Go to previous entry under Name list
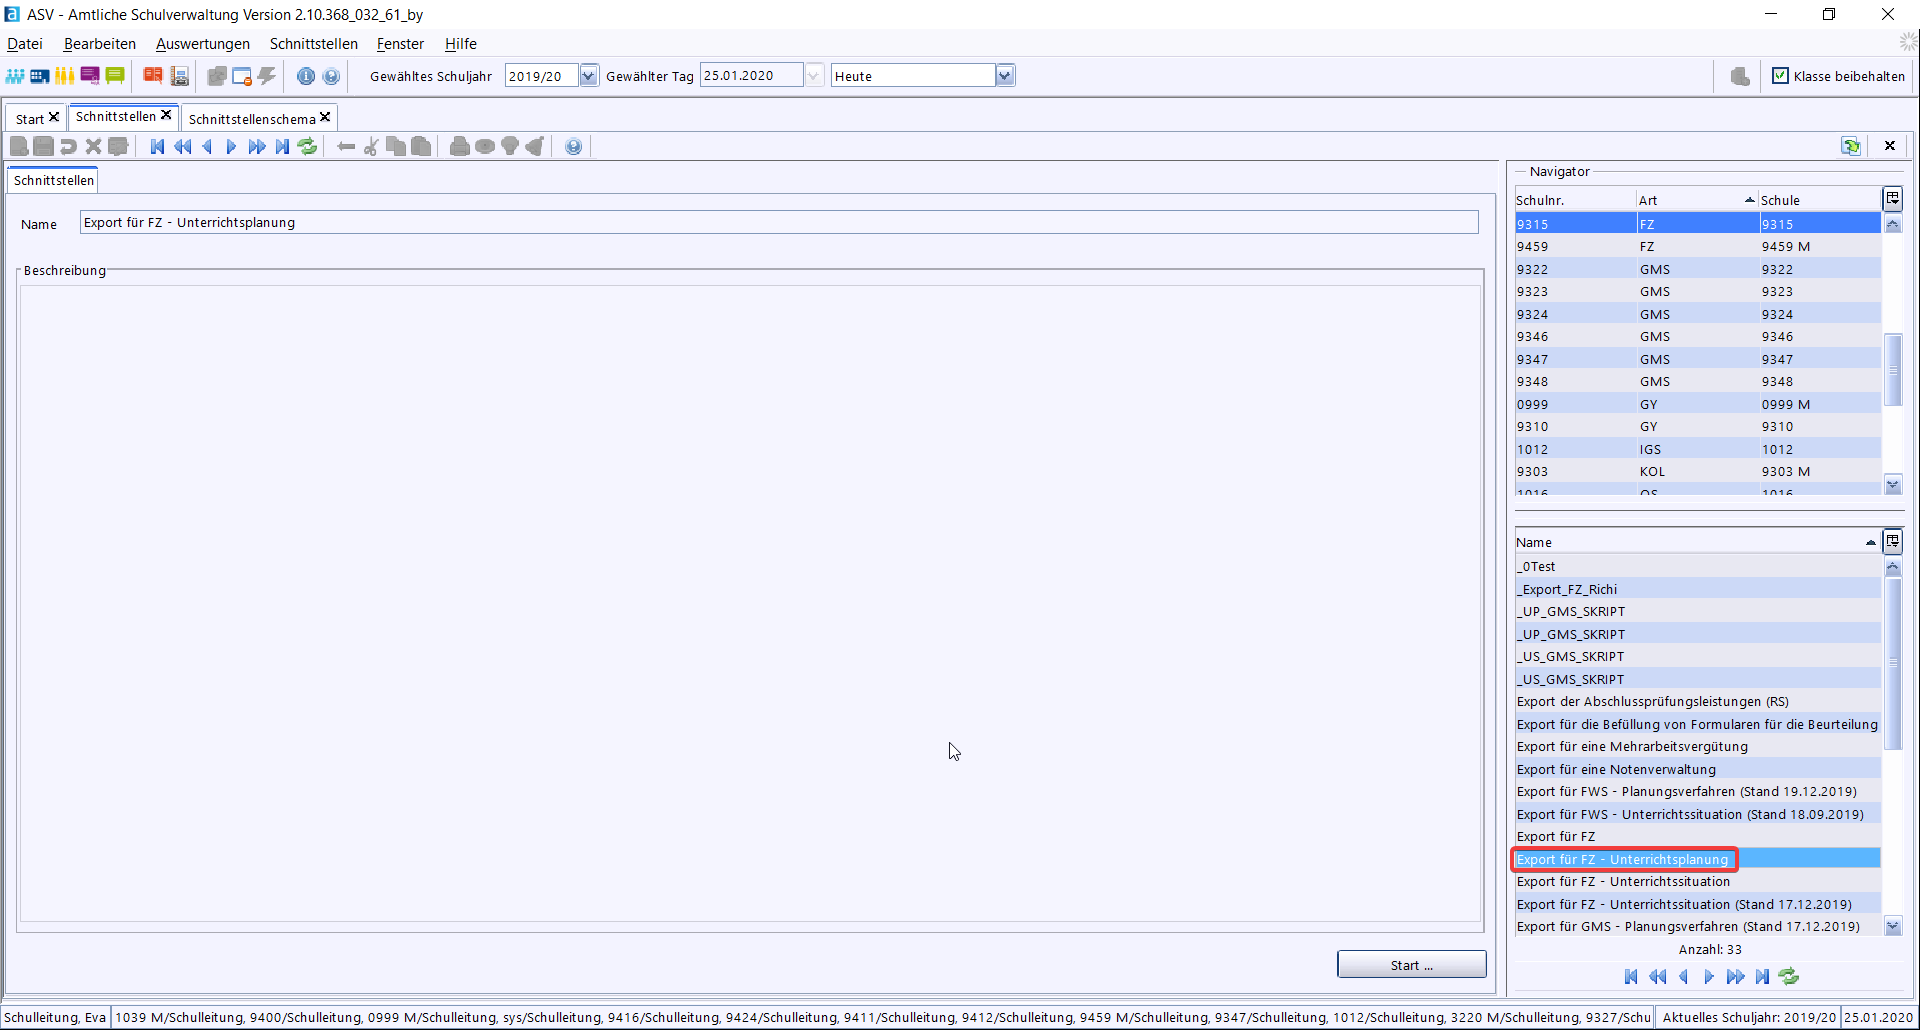Image resolution: width=1920 pixels, height=1030 pixels. pos(1684,977)
